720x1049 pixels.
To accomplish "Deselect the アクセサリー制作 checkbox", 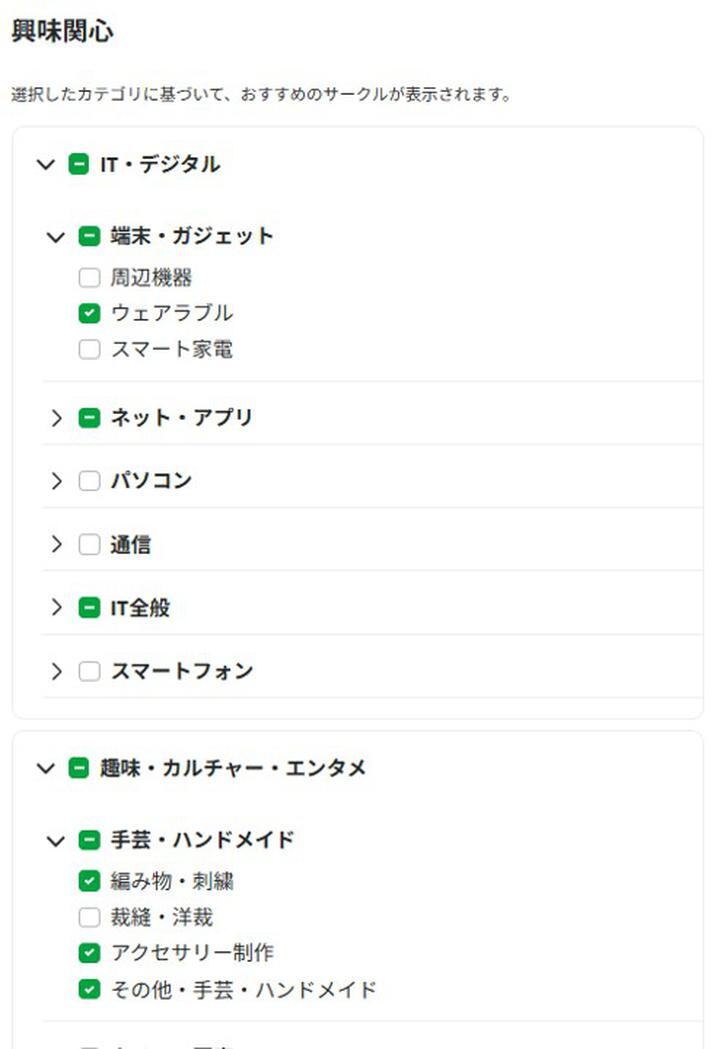I will [89, 953].
